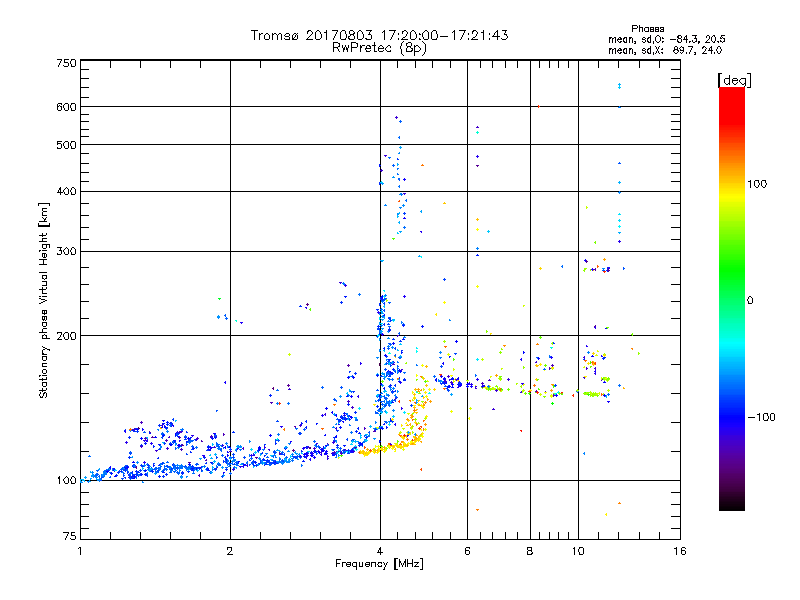
Task: Click the y-axis tick label '300'
Action: click(67, 252)
